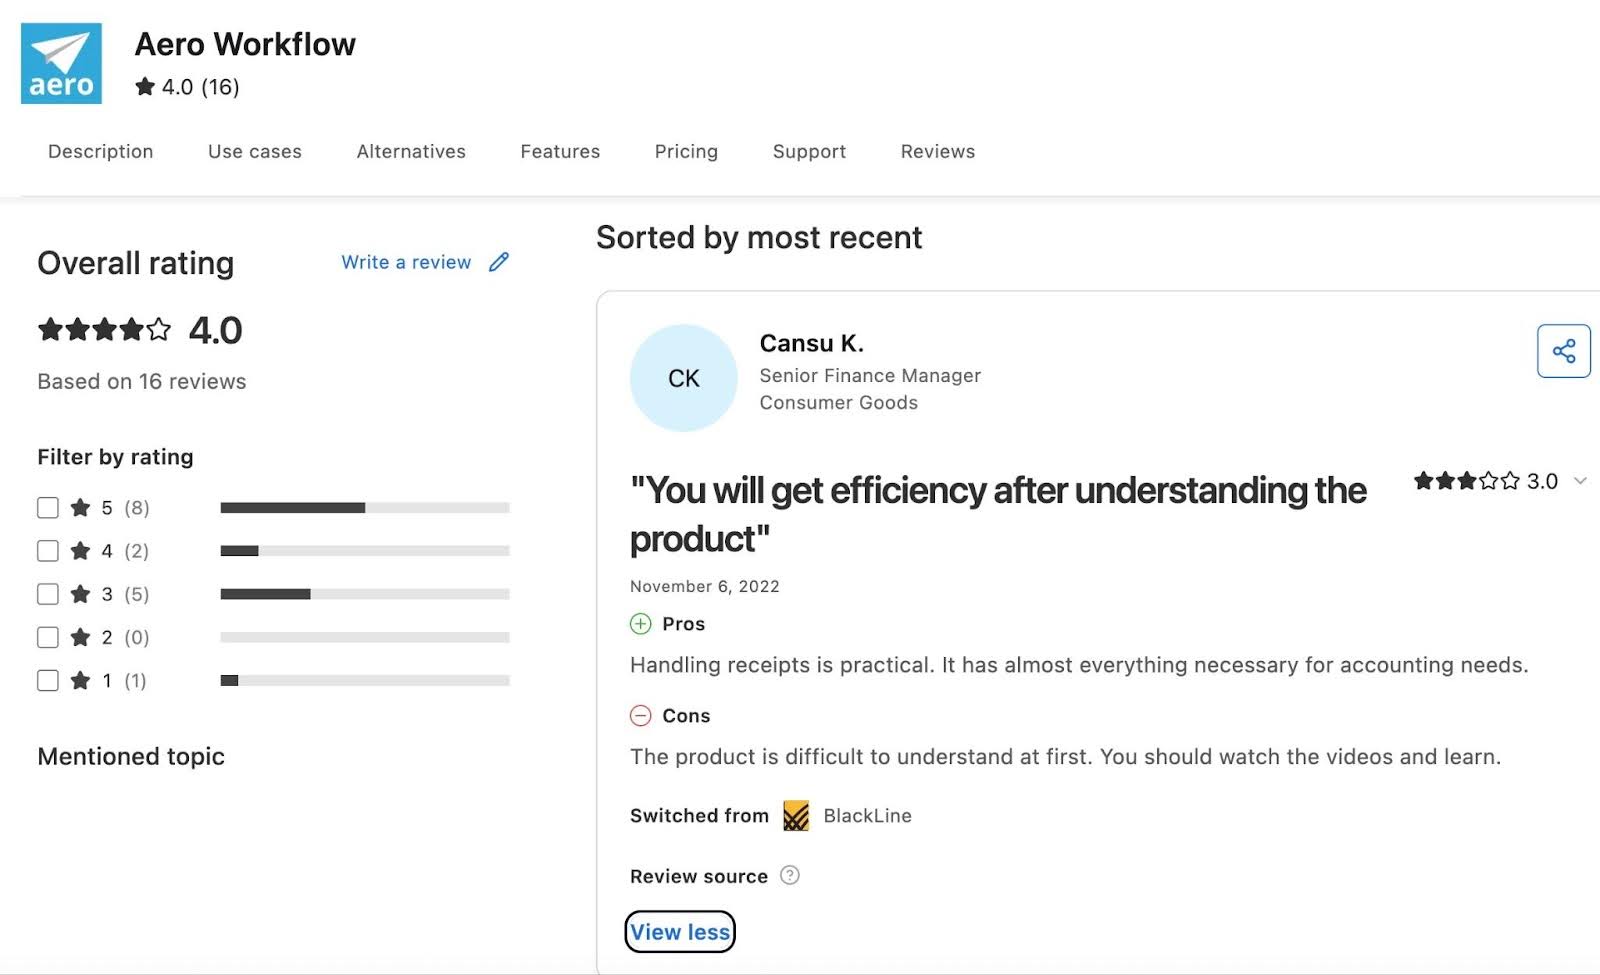Click the question mark beside Review source
The image size is (1600, 975).
[789, 875]
